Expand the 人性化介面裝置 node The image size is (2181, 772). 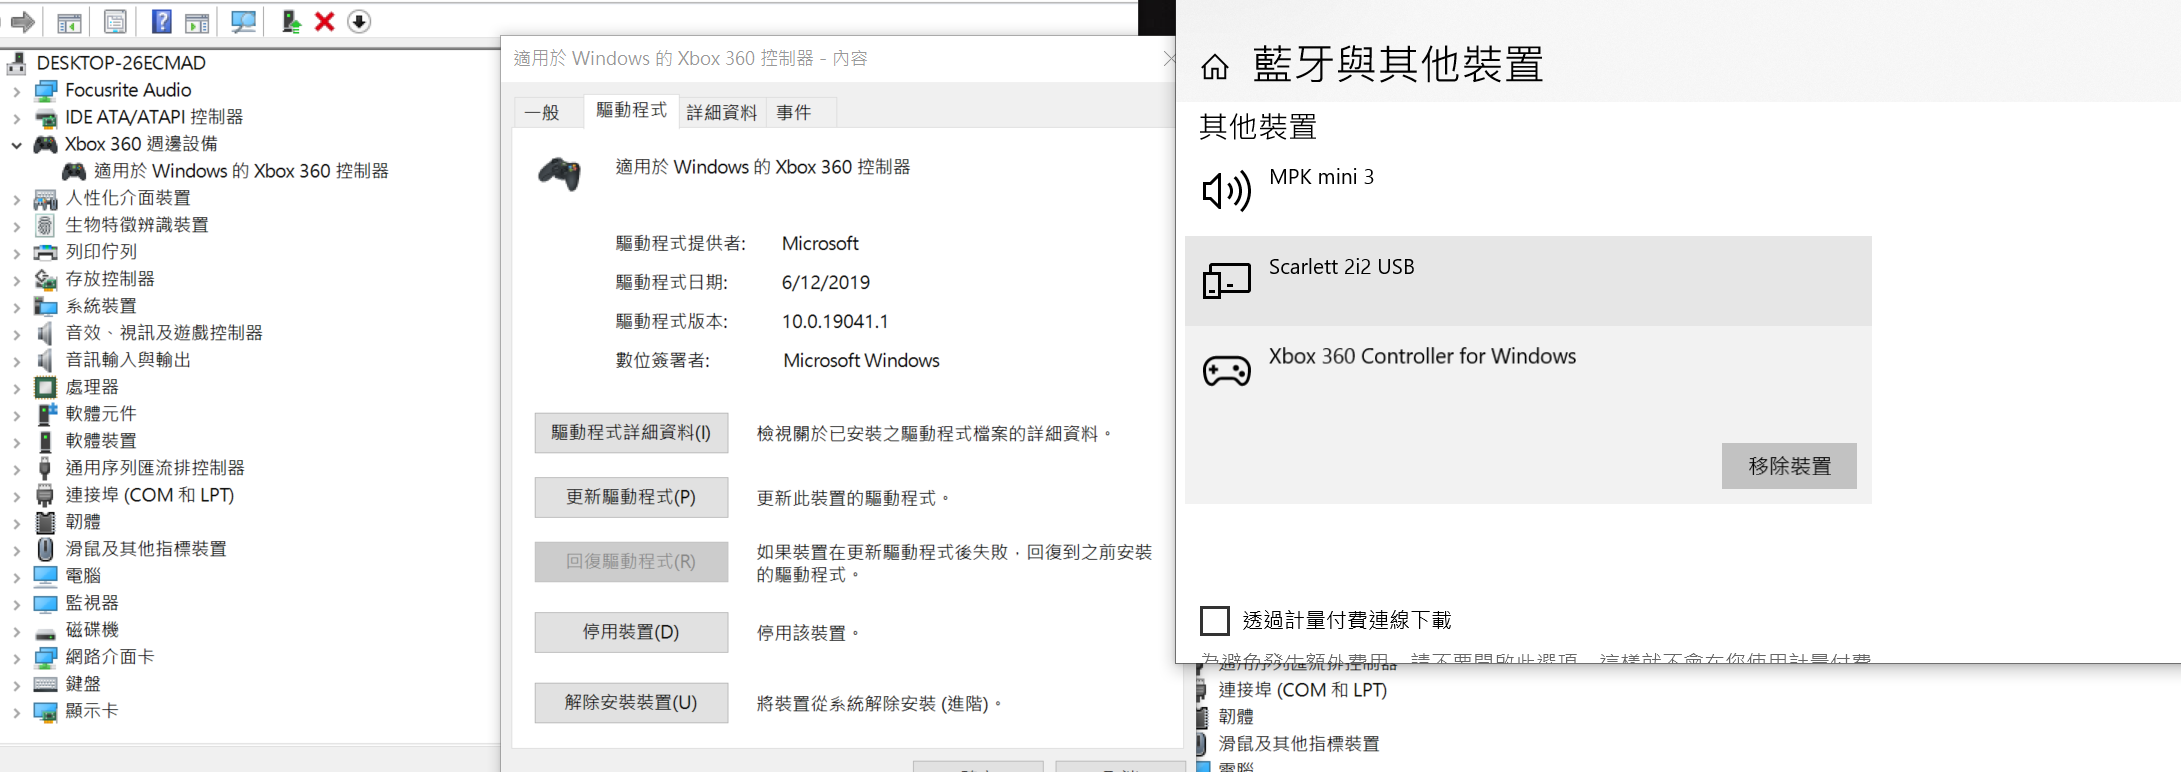coord(16,199)
